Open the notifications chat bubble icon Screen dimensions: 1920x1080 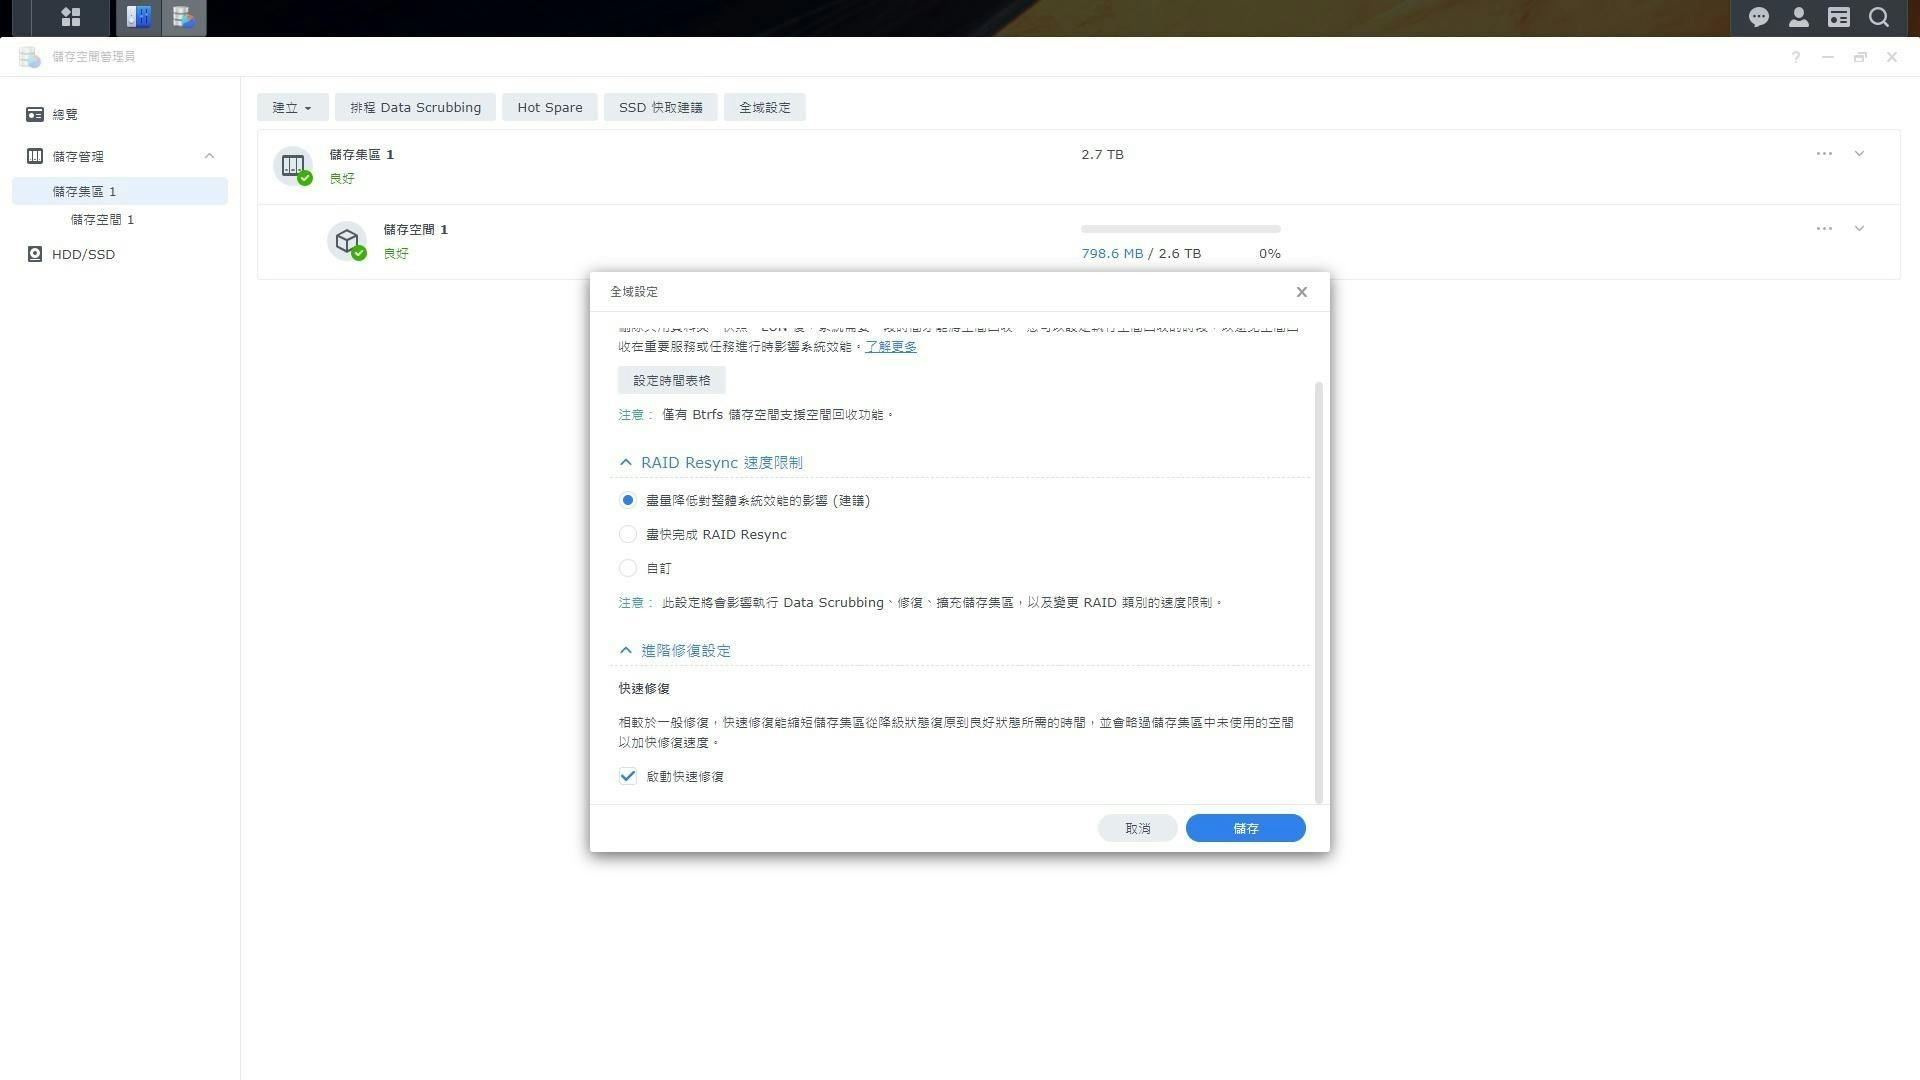tap(1758, 17)
